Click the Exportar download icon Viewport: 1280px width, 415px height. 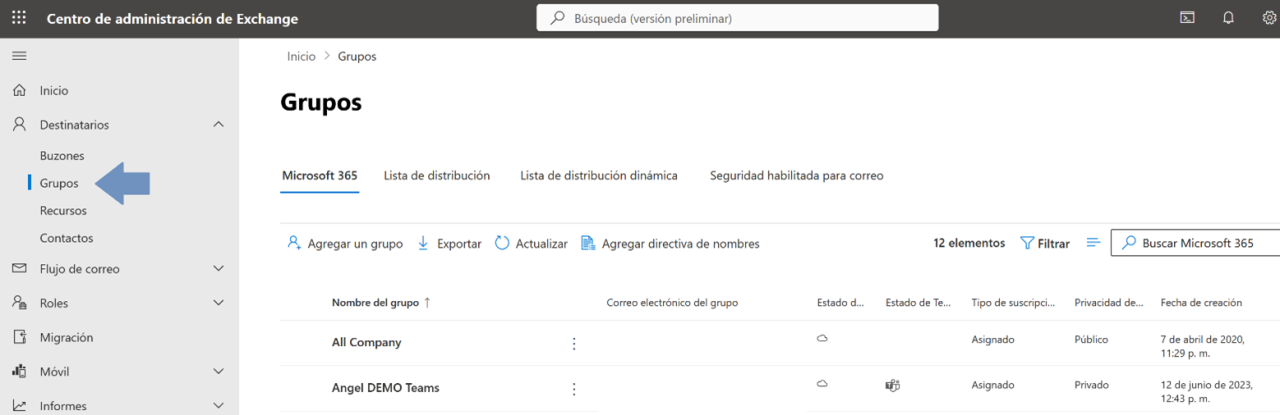click(x=423, y=243)
